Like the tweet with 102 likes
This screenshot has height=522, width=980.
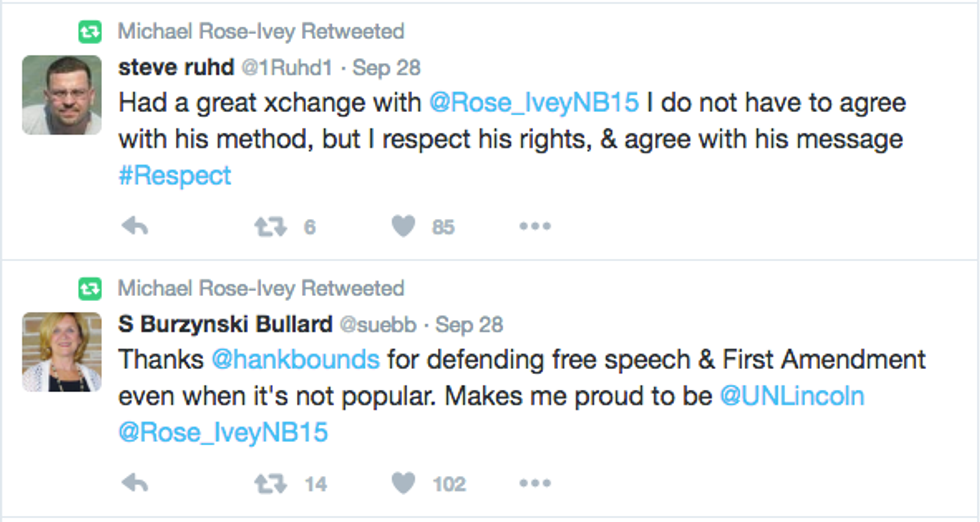pyautogui.click(x=403, y=484)
